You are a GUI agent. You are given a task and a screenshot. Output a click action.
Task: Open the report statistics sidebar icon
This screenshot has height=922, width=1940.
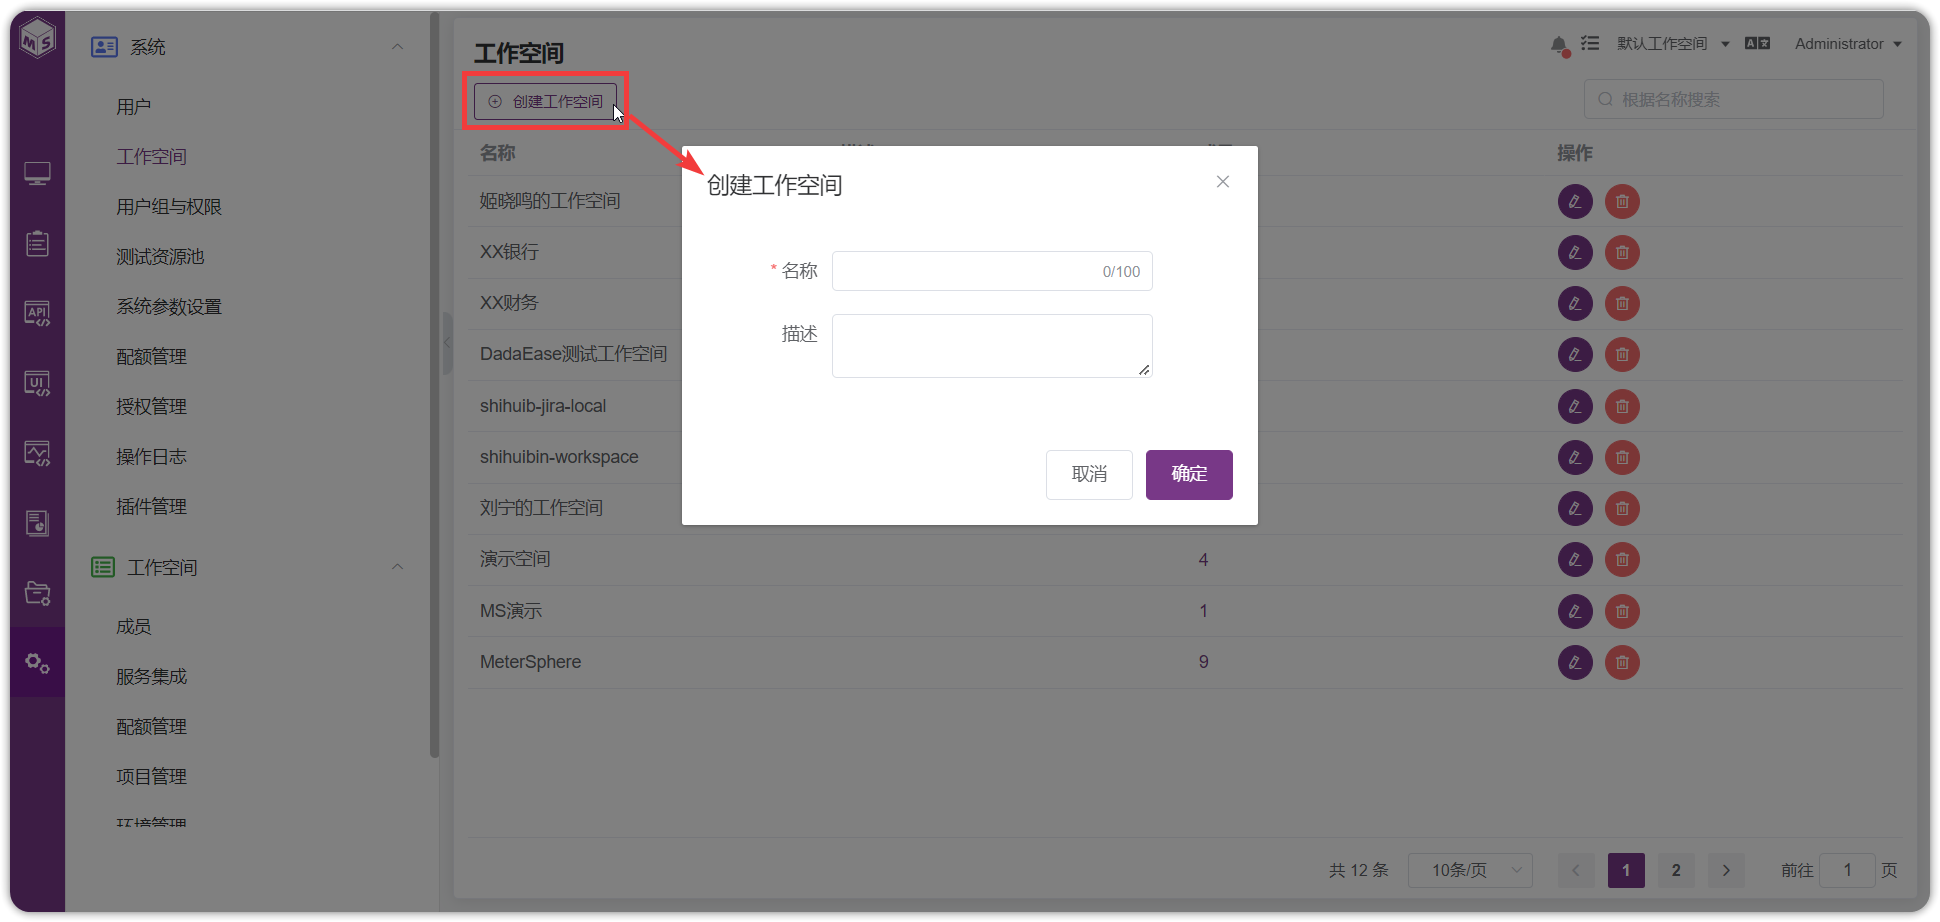point(38,523)
